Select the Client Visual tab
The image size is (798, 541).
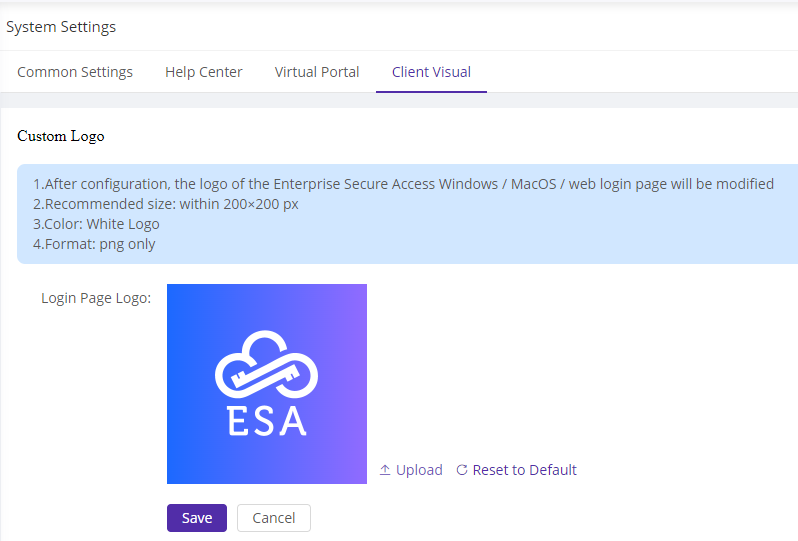tap(431, 72)
